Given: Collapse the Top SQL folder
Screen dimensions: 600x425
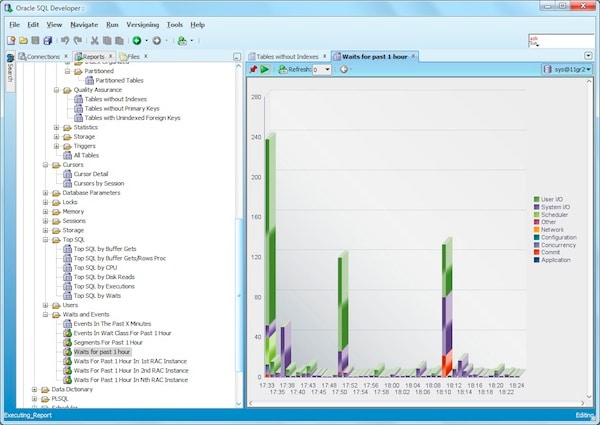Looking at the screenshot, I should click(46, 240).
